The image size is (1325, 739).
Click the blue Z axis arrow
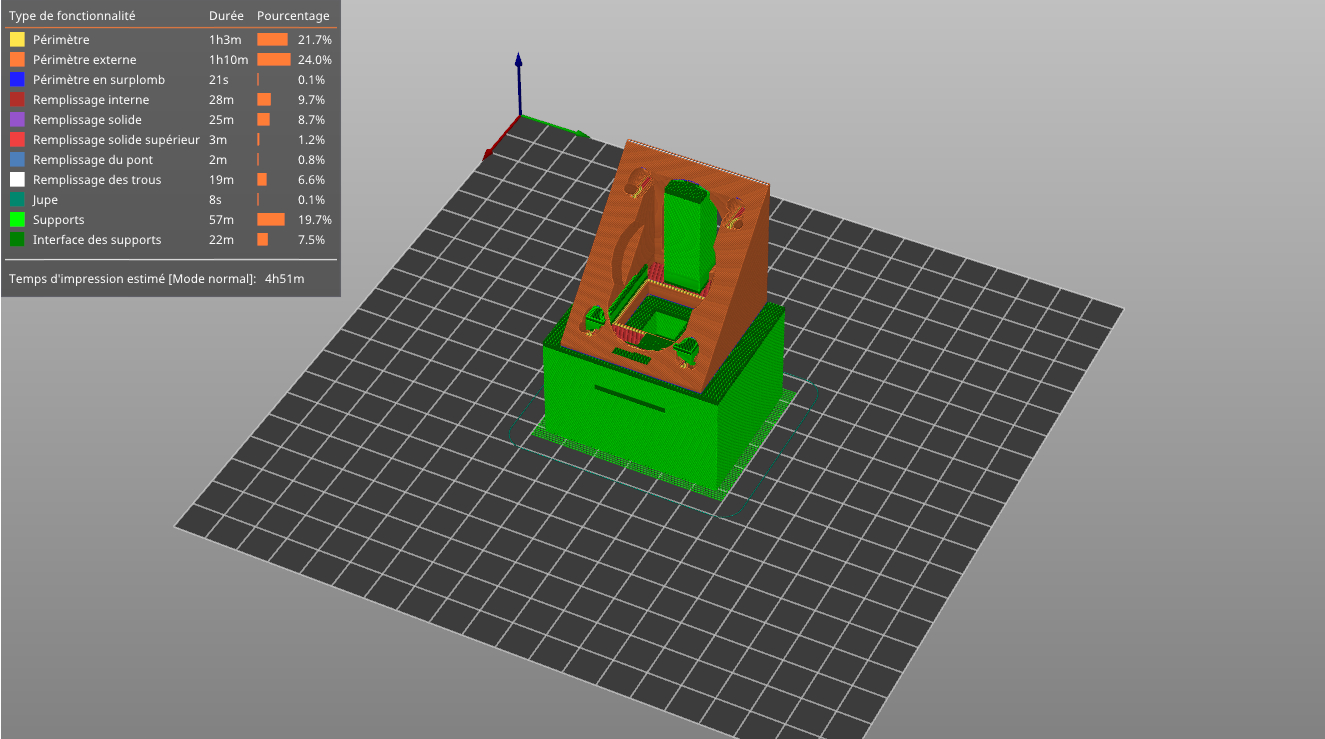pyautogui.click(x=518, y=84)
